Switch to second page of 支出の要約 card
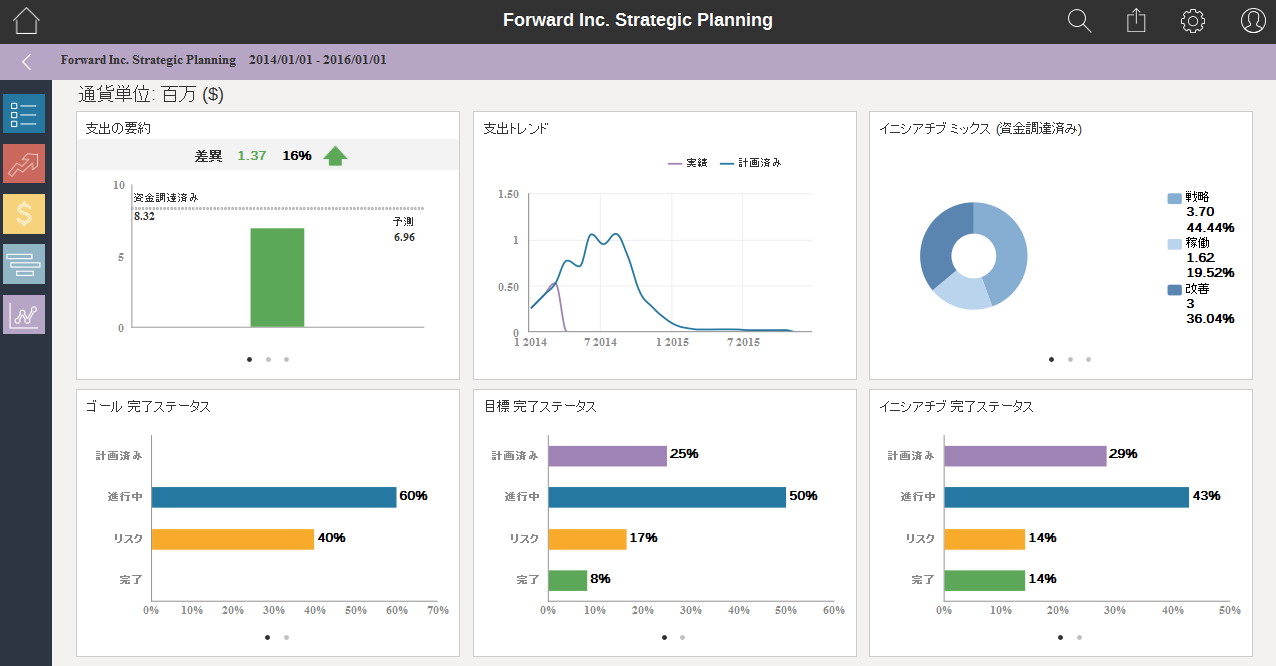The width and height of the screenshot is (1276, 666). (268, 359)
